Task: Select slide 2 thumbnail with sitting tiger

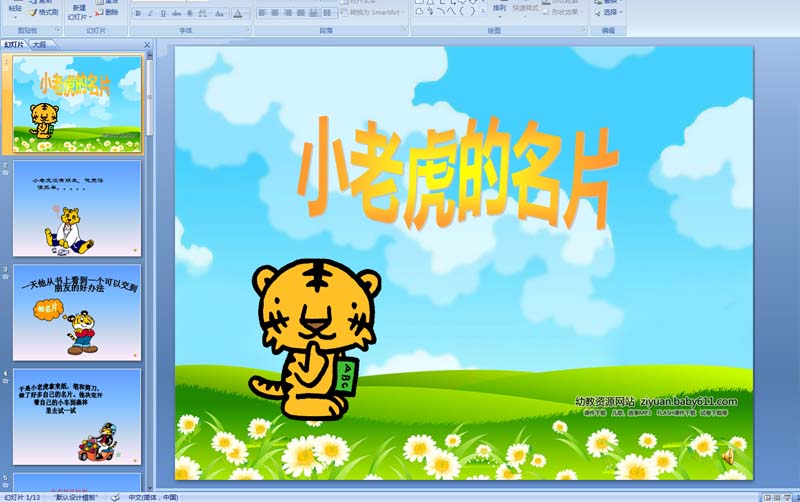Action: 77,209
